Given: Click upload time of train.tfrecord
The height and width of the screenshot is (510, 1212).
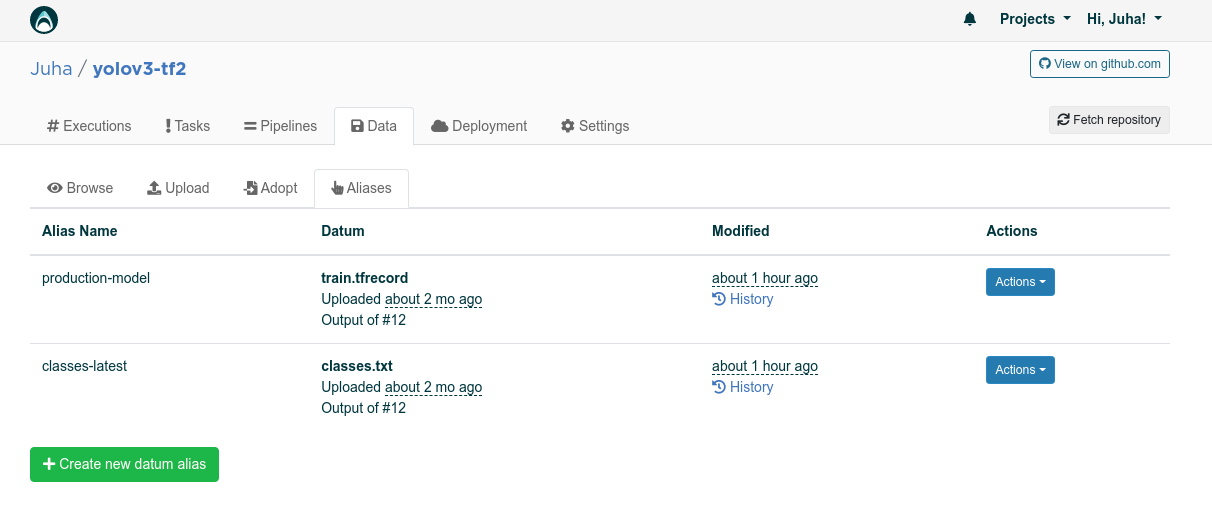Looking at the screenshot, I should pyautogui.click(x=433, y=299).
